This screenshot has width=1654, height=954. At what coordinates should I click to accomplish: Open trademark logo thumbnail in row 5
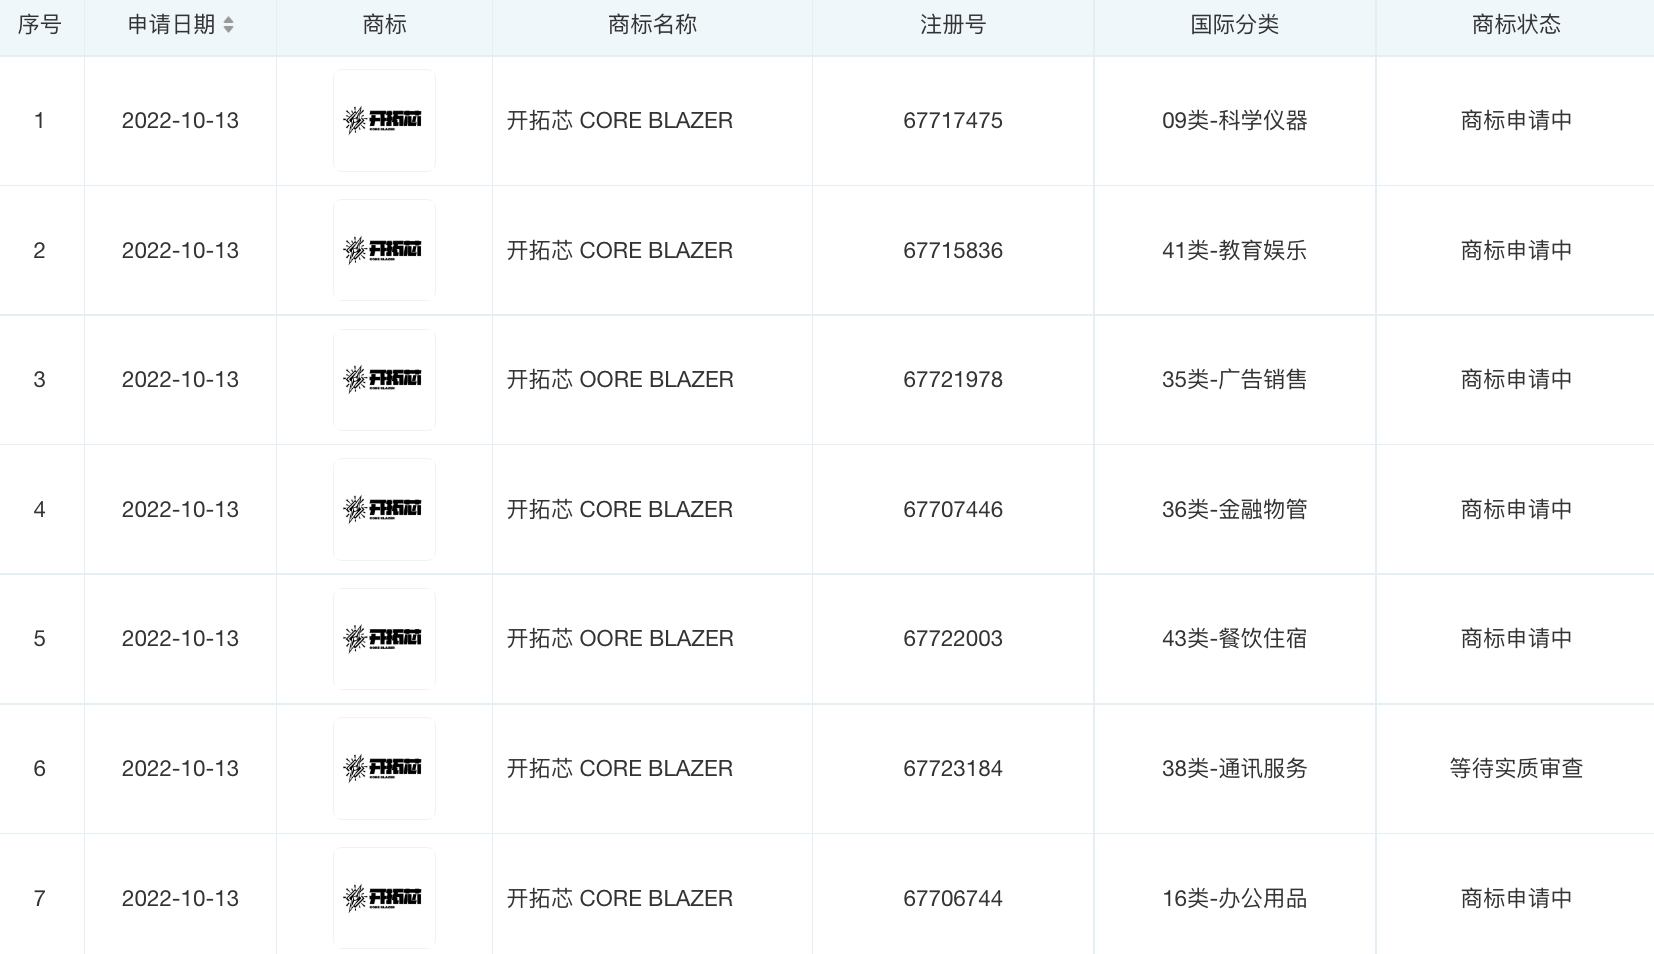(x=384, y=638)
